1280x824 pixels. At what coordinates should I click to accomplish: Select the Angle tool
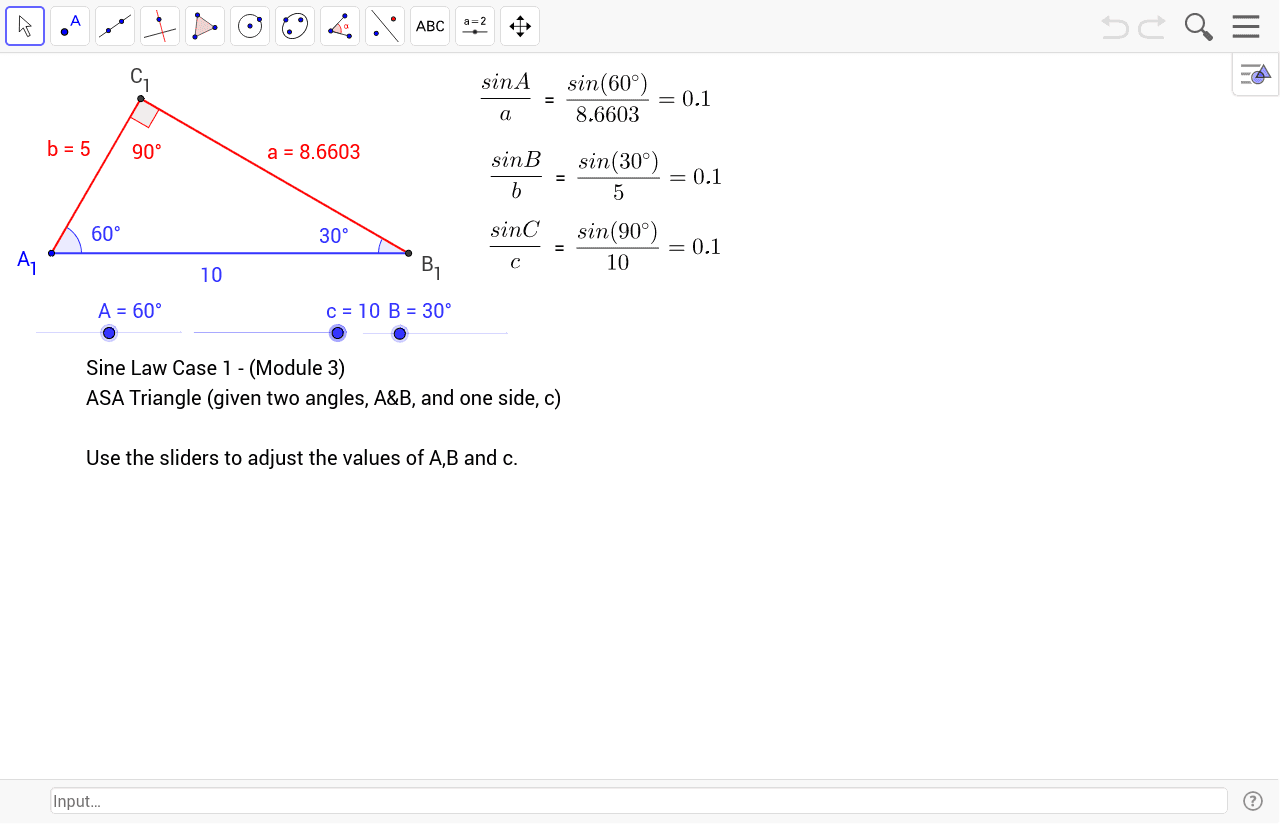point(340,26)
